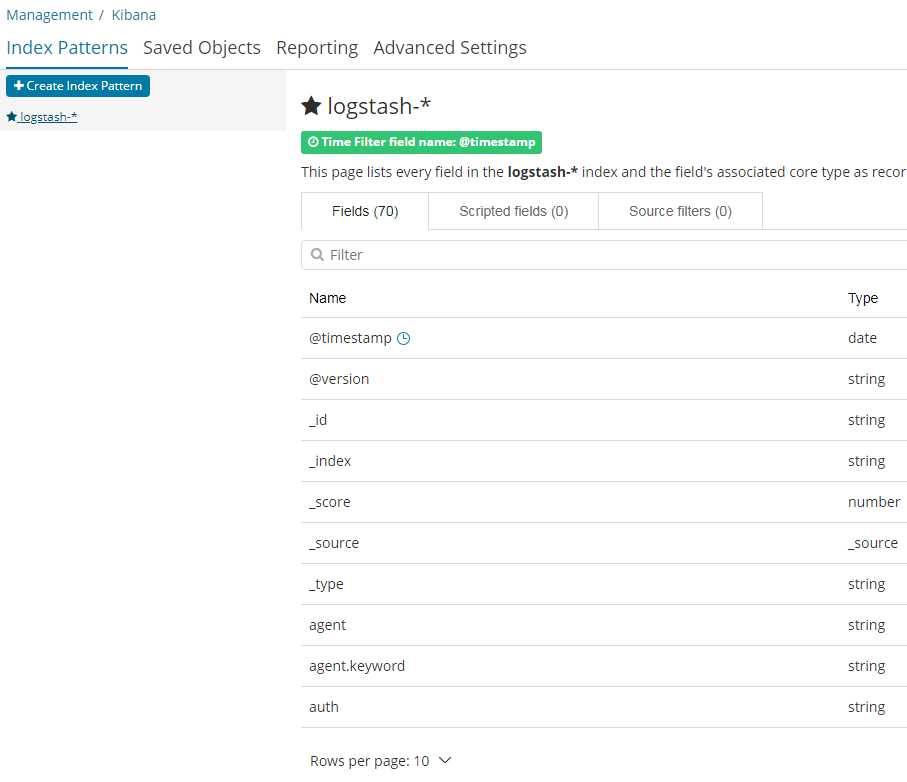Click the Kibana breadcrumb link

tap(134, 15)
